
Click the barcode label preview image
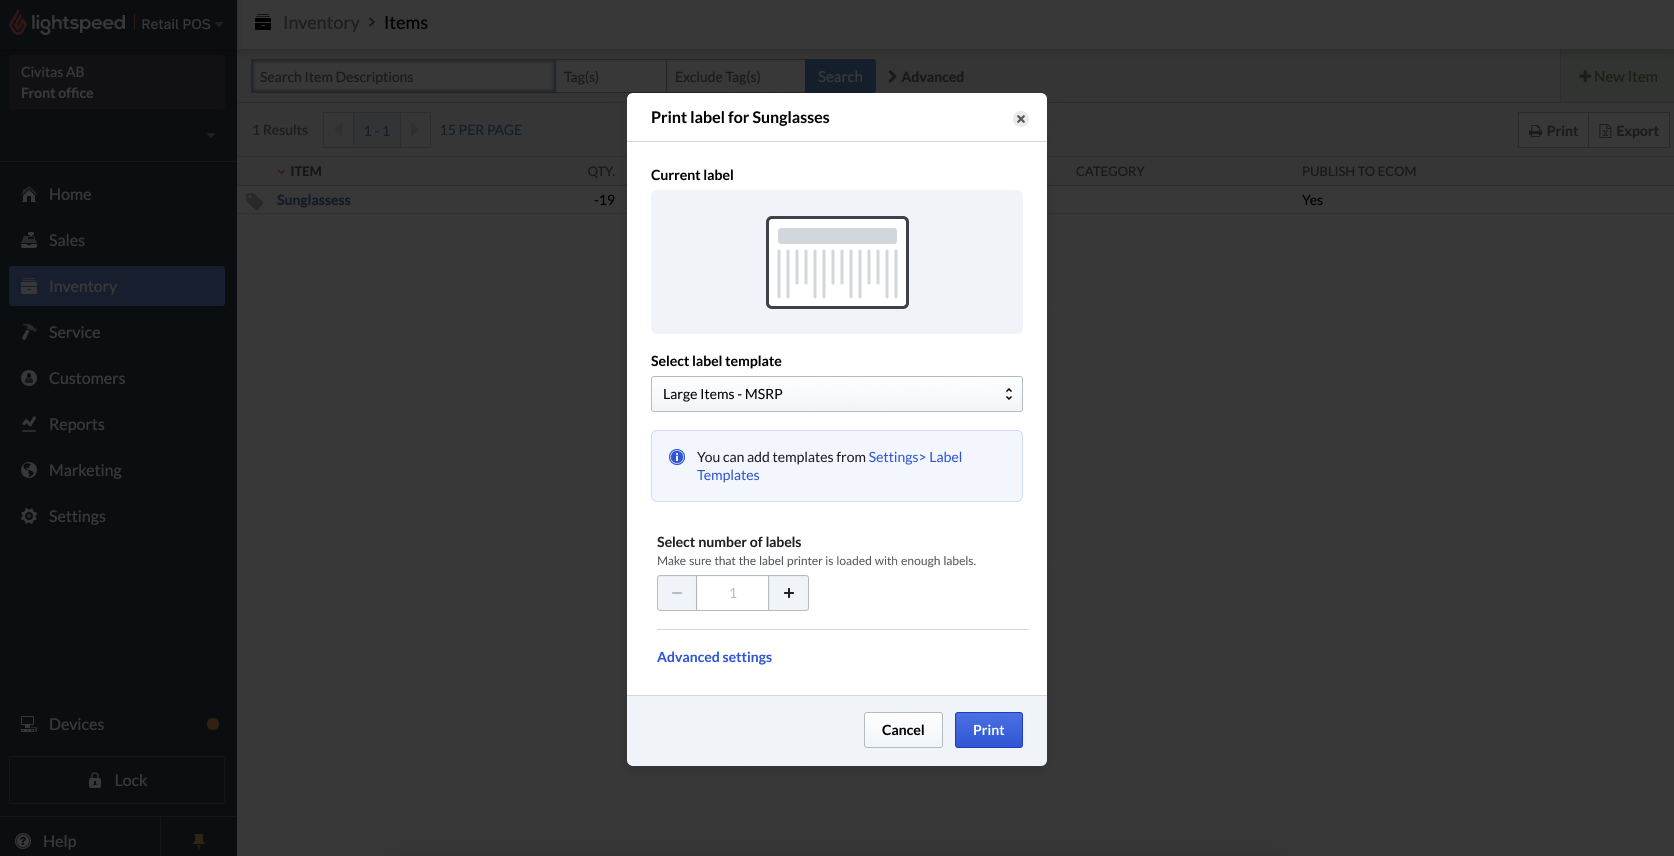click(837, 262)
